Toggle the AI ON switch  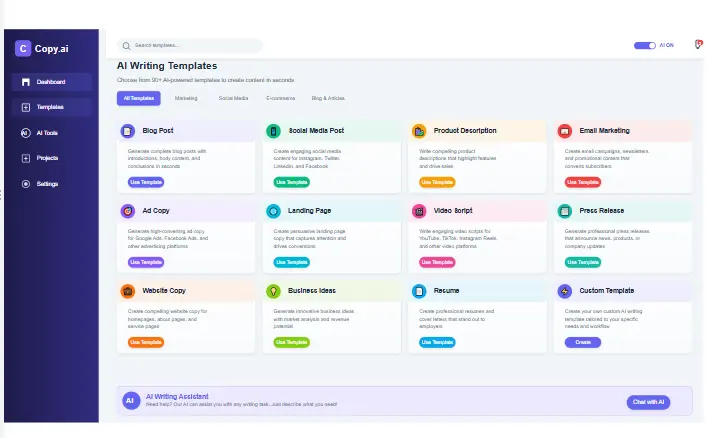[645, 45]
